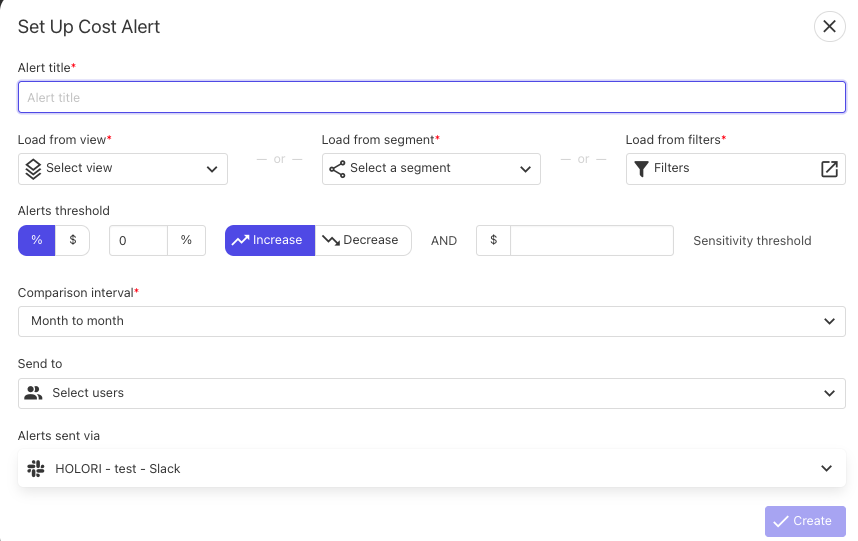Click the Alert title input field
Screen dimensions: 858x541
[432, 97]
